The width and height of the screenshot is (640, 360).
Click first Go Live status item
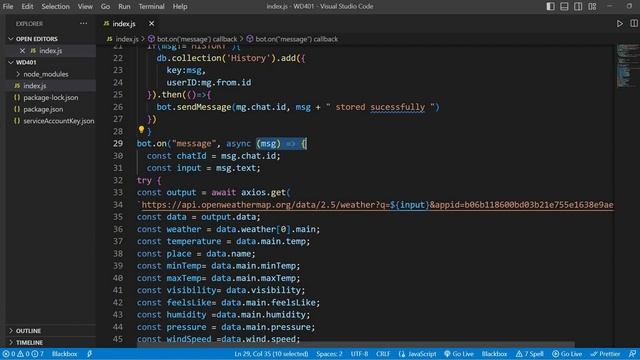(x=459, y=354)
